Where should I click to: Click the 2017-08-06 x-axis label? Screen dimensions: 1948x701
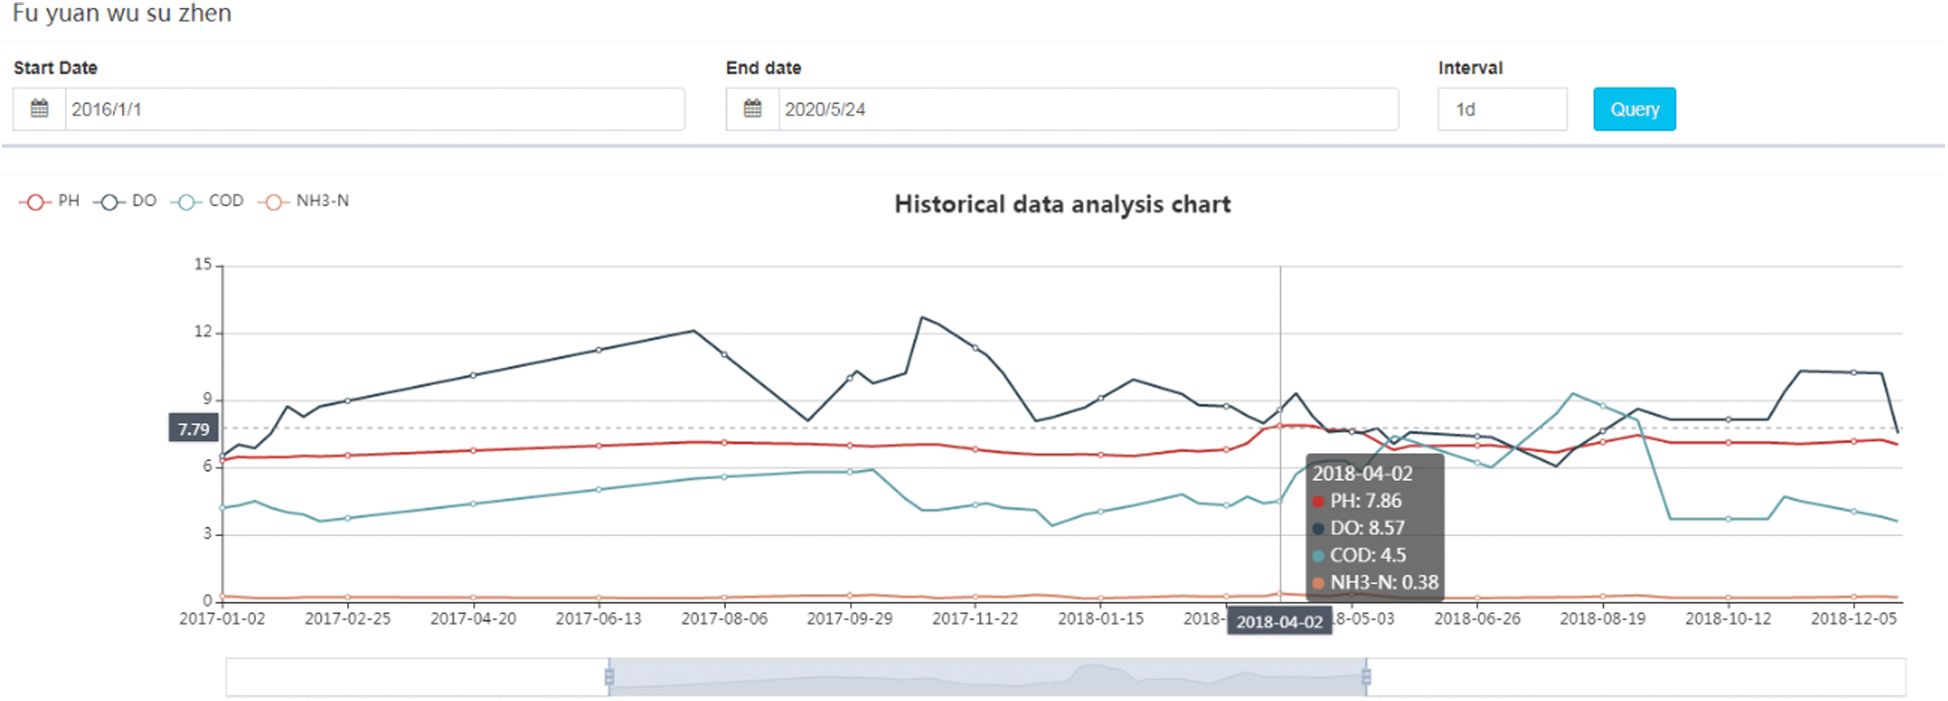tap(724, 619)
